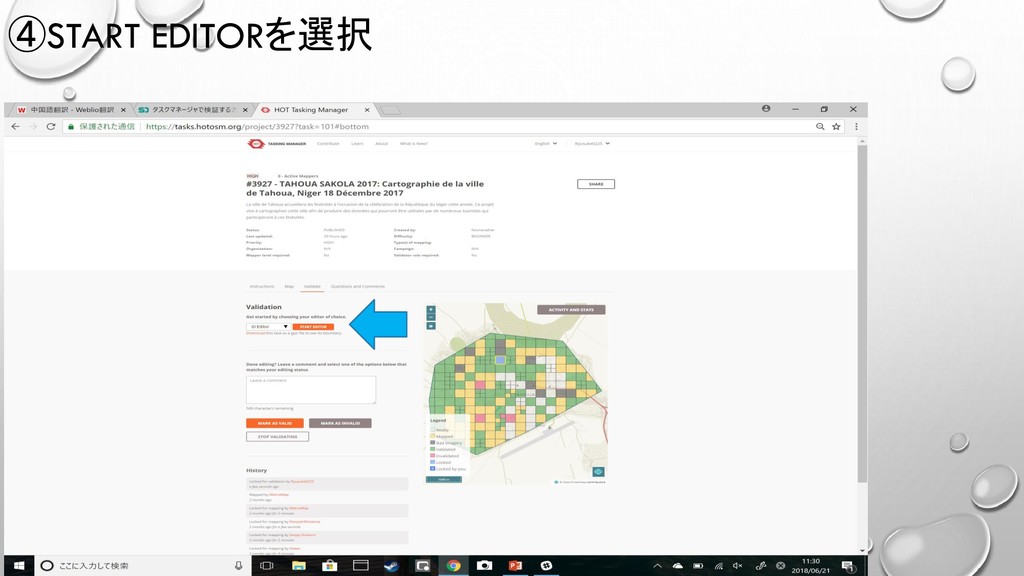Open a new browser tab
Viewport: 1024px width, 576px height.
click(x=390, y=110)
